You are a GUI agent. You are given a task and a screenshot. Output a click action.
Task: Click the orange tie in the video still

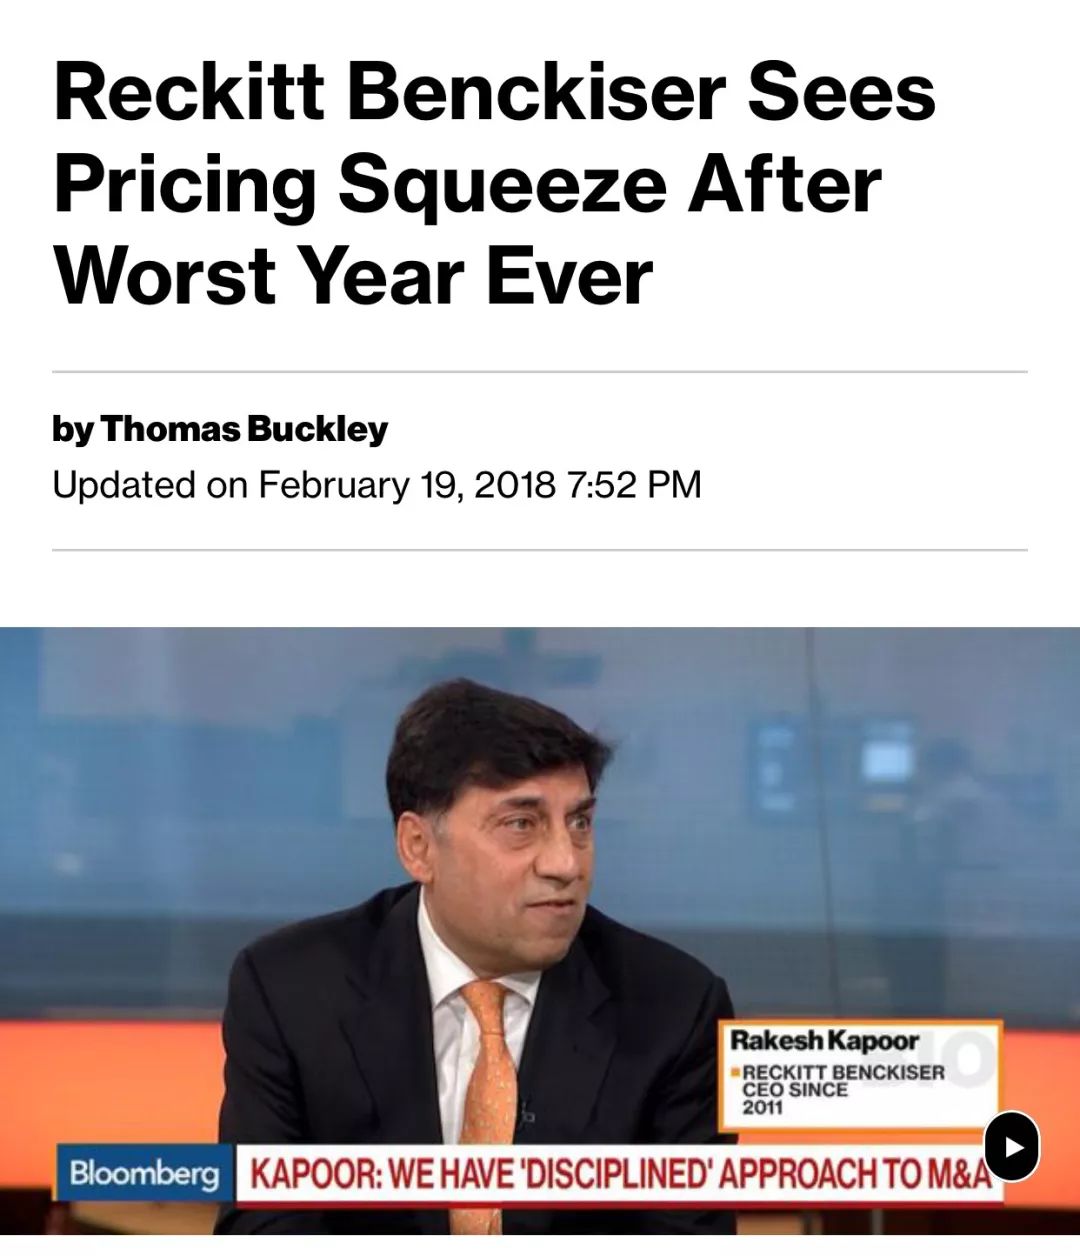490,1060
